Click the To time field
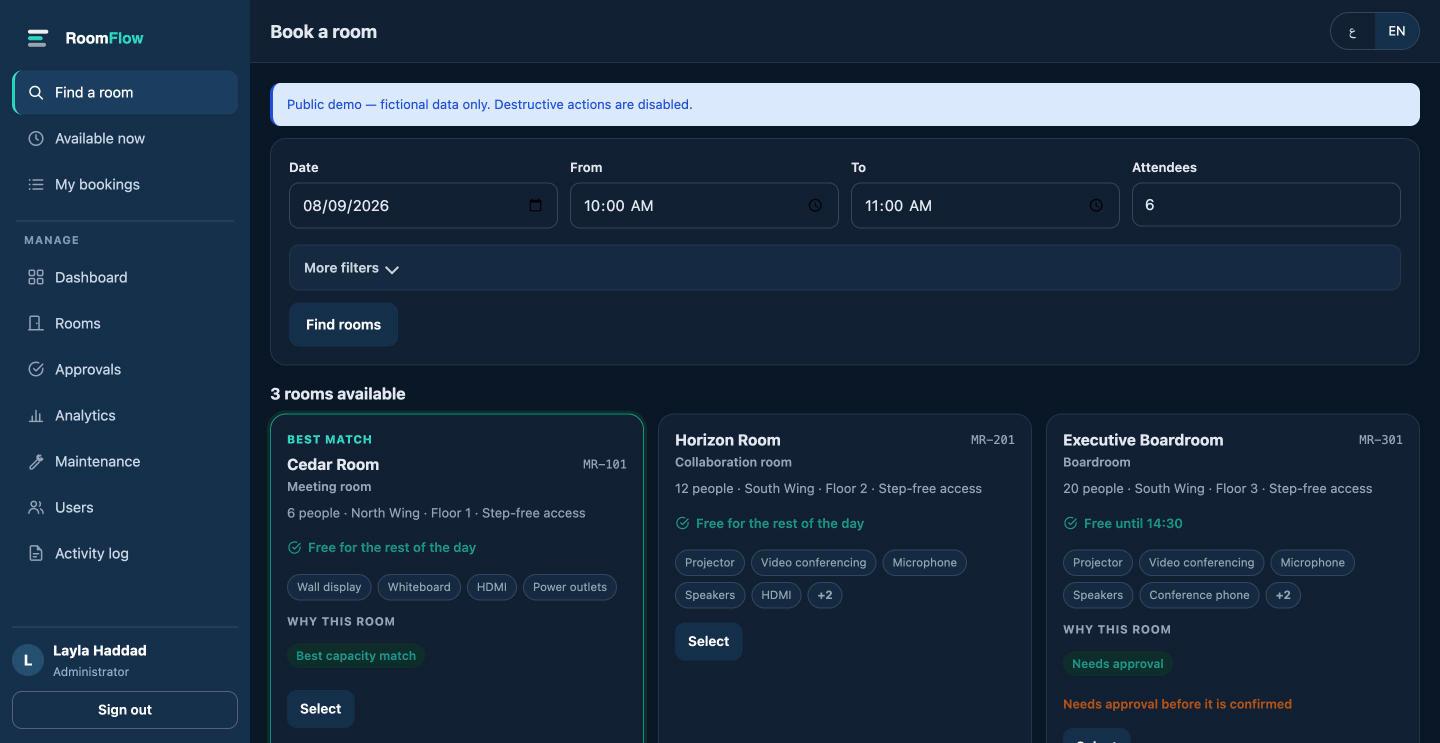1440x743 pixels. click(x=985, y=205)
